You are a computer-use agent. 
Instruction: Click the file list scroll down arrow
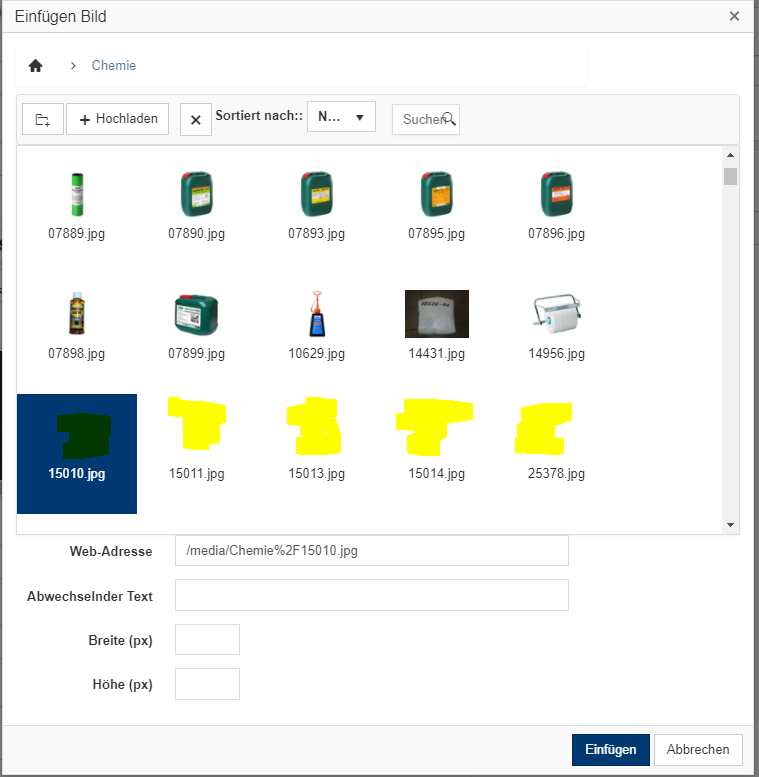coord(730,525)
